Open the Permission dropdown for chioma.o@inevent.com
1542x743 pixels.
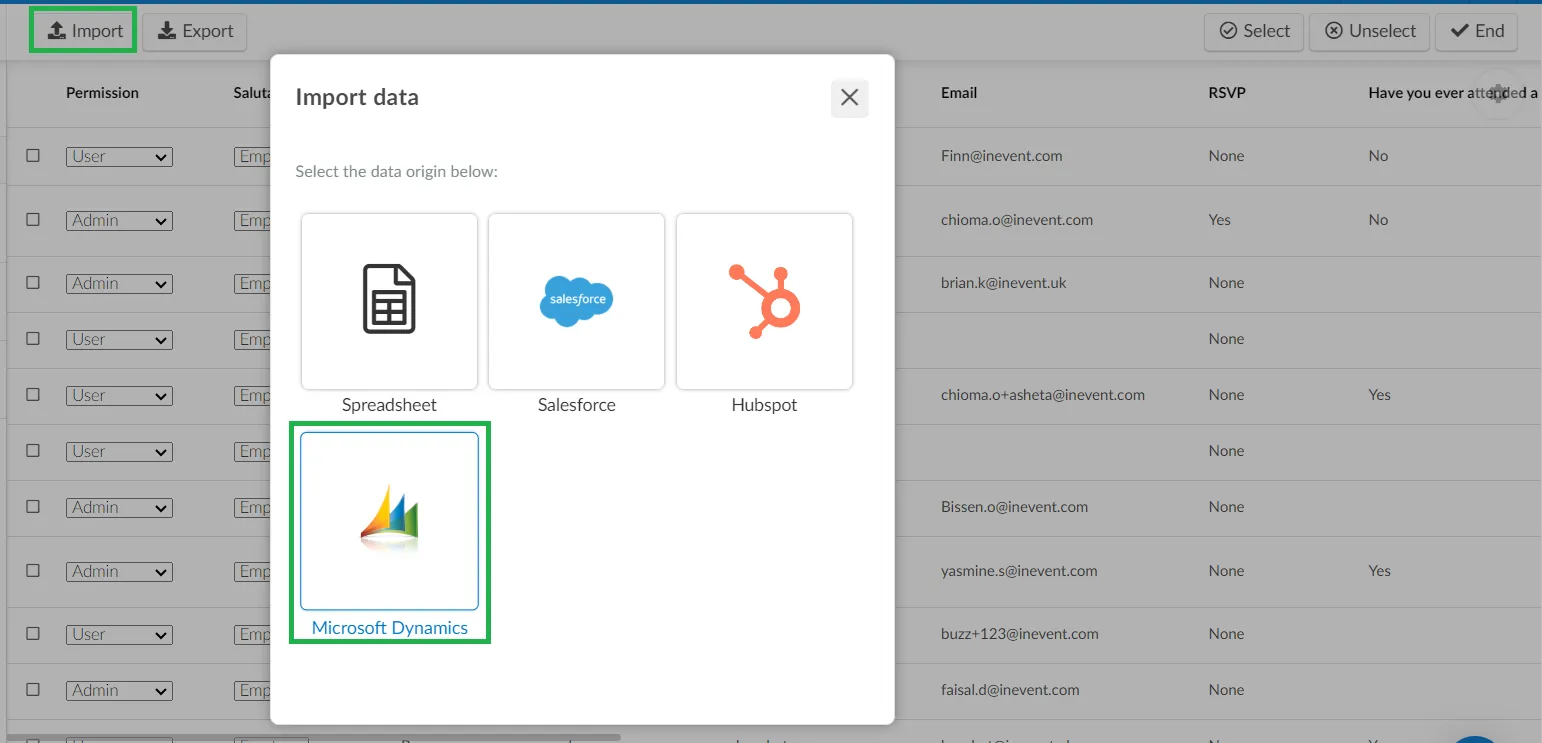119,221
